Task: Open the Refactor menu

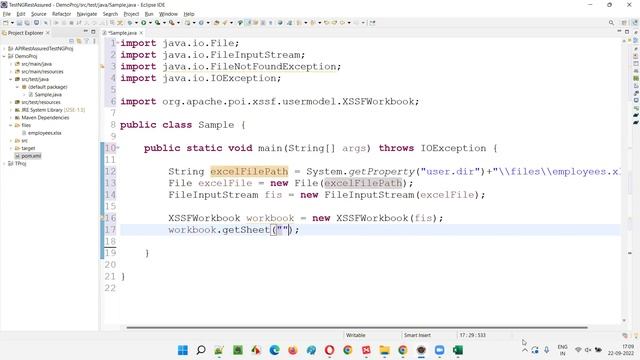Action: pyautogui.click(x=62, y=14)
